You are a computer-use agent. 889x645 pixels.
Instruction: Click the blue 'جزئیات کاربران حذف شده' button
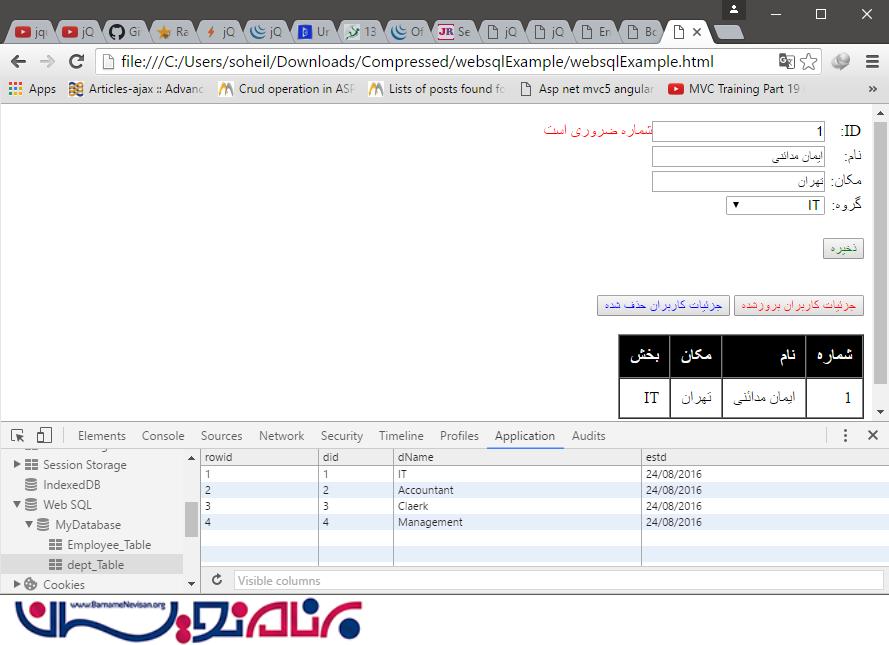pyautogui.click(x=663, y=305)
